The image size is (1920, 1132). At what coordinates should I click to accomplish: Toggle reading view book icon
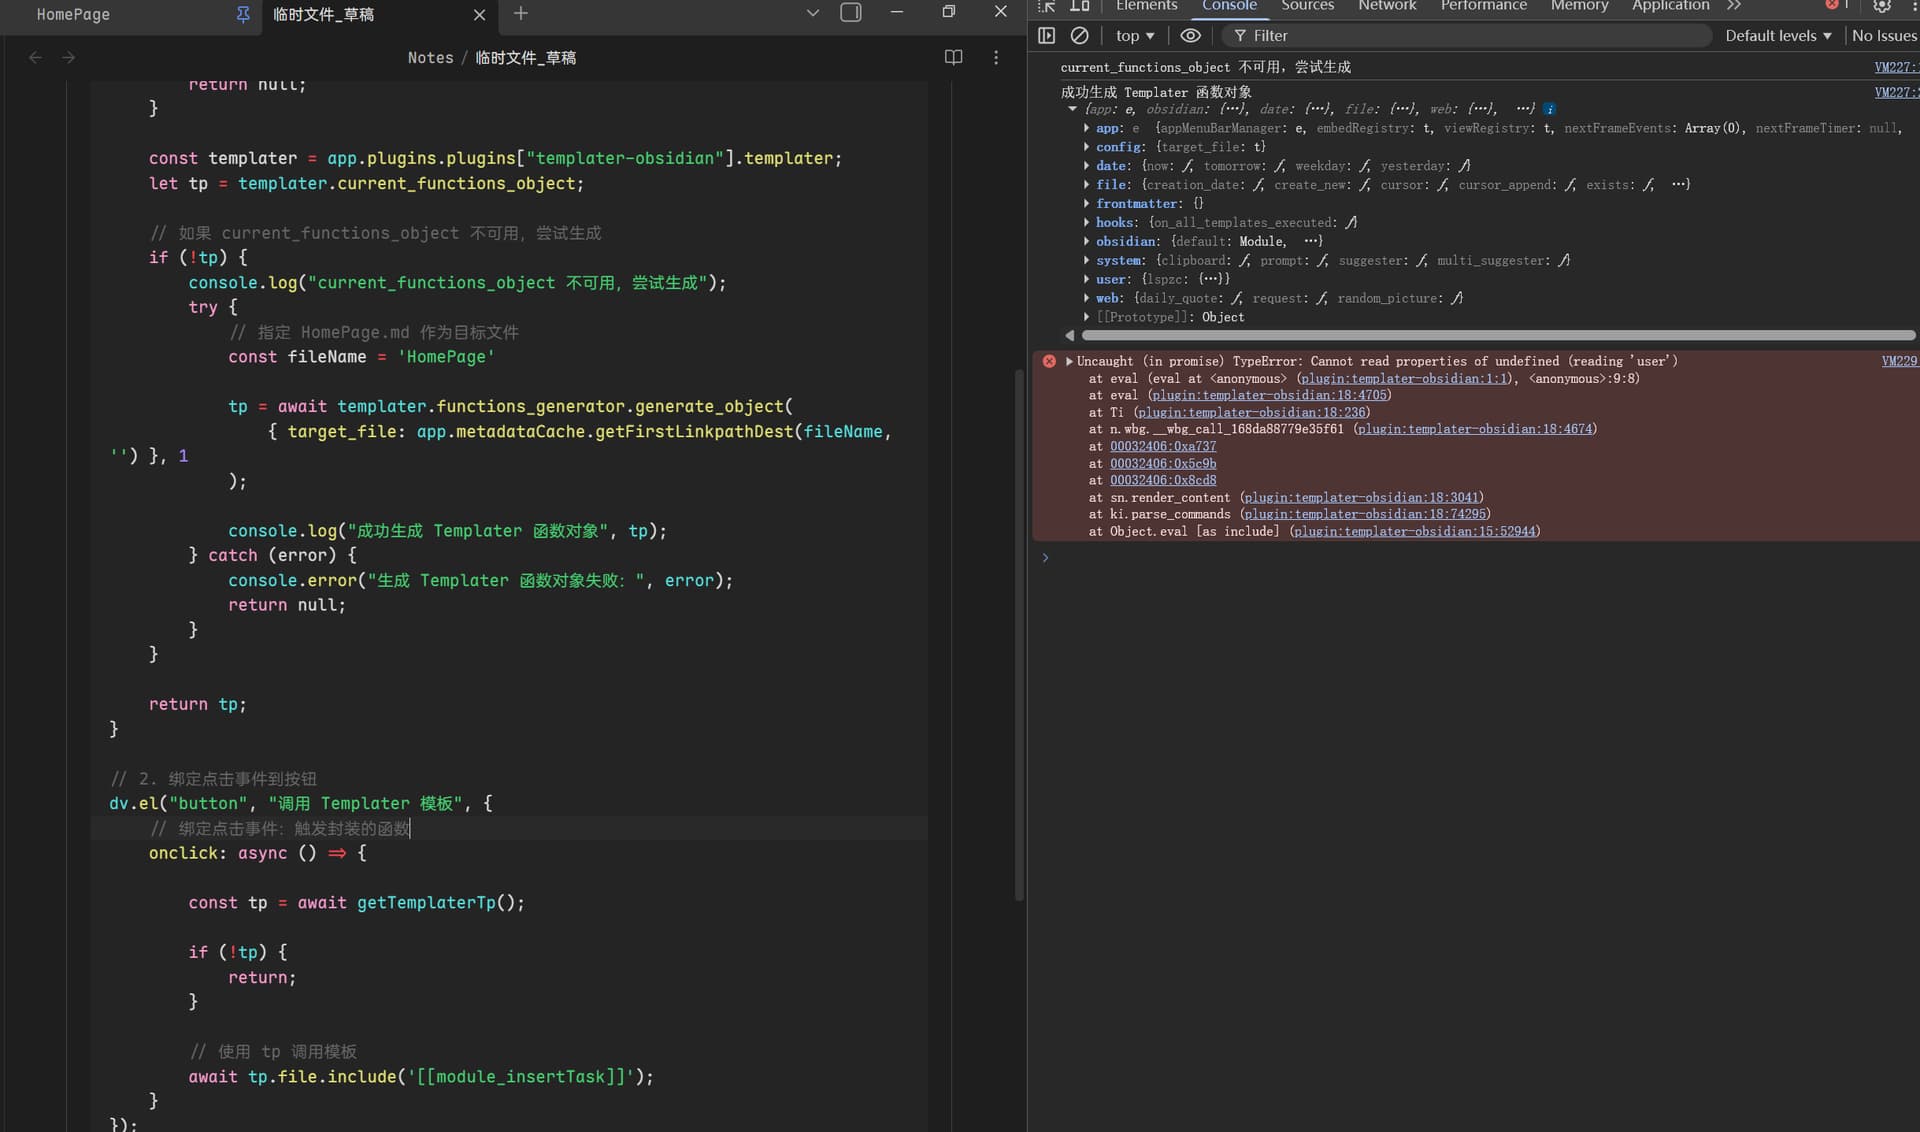click(953, 57)
